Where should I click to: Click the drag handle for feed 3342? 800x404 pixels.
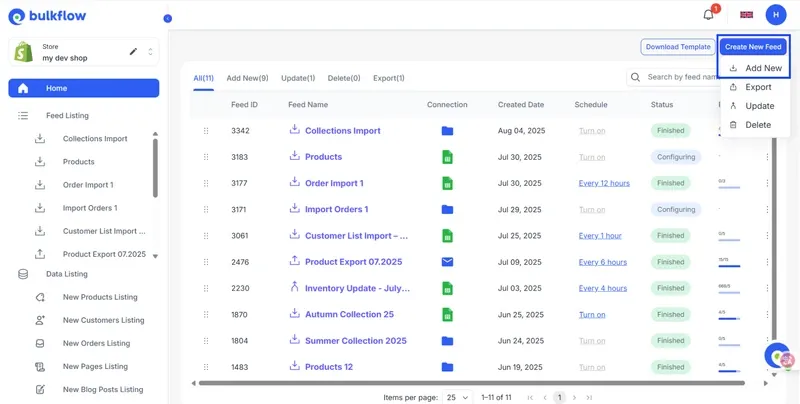(x=206, y=131)
